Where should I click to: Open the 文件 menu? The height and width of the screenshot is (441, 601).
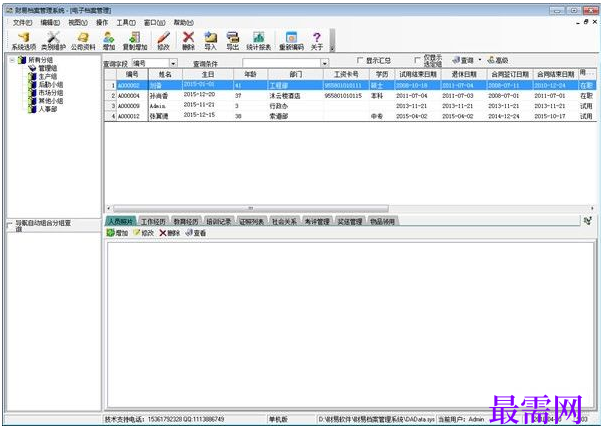tap(22, 23)
